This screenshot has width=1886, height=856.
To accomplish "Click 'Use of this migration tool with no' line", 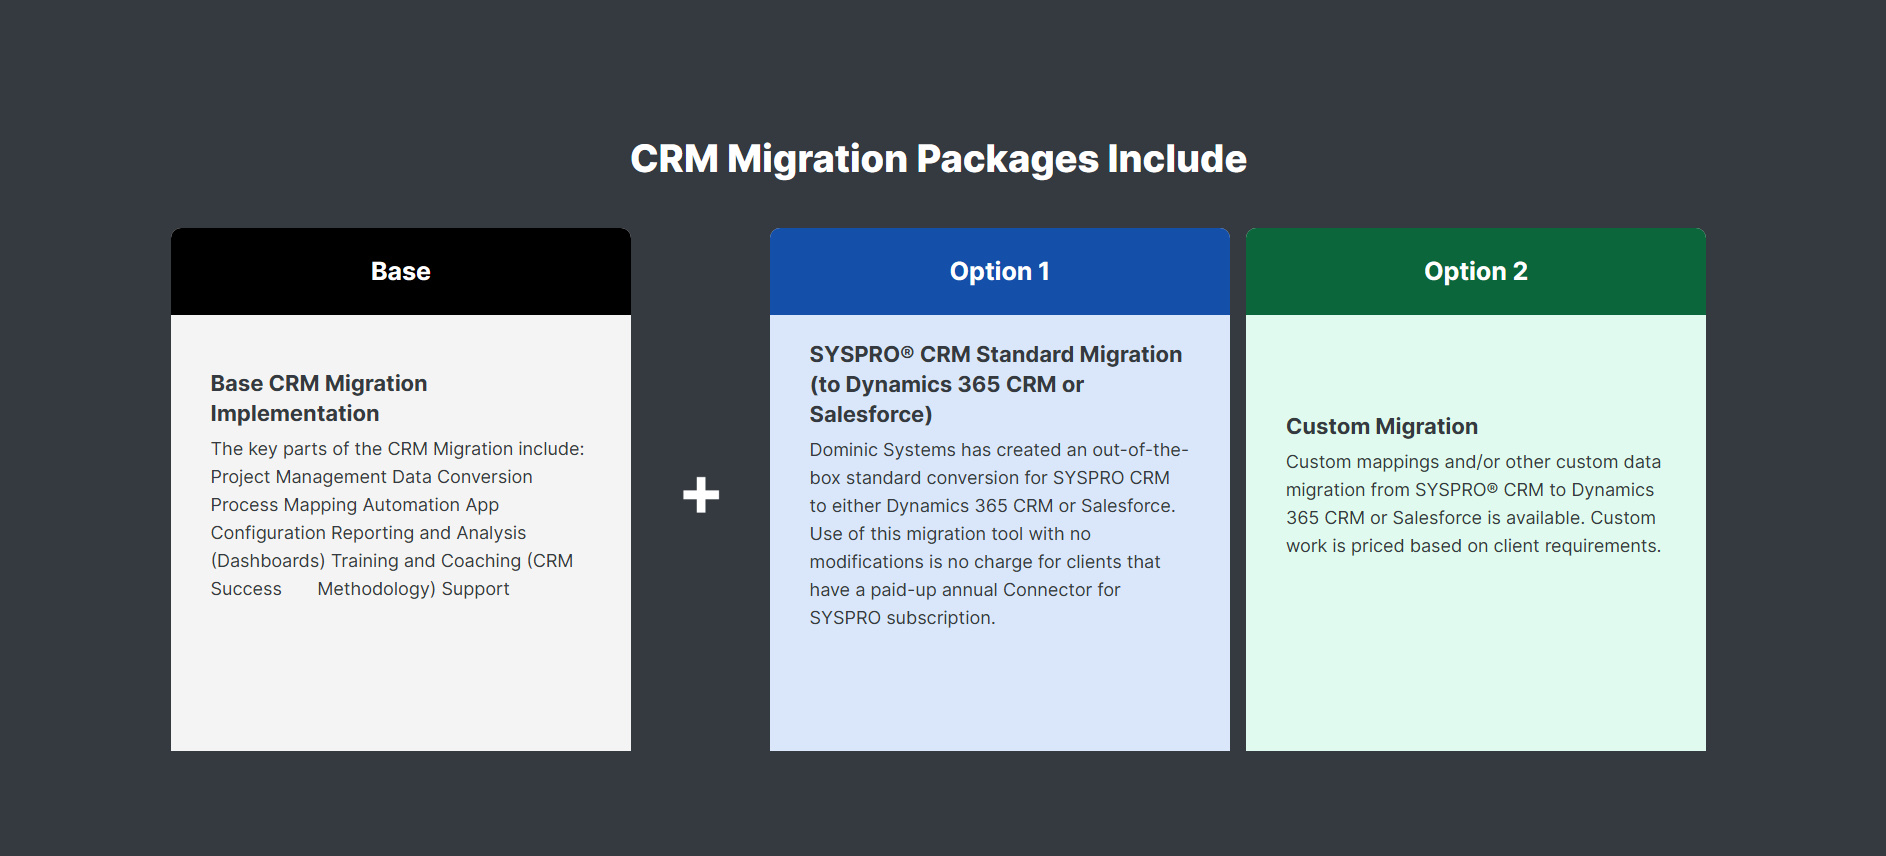I will point(950,534).
